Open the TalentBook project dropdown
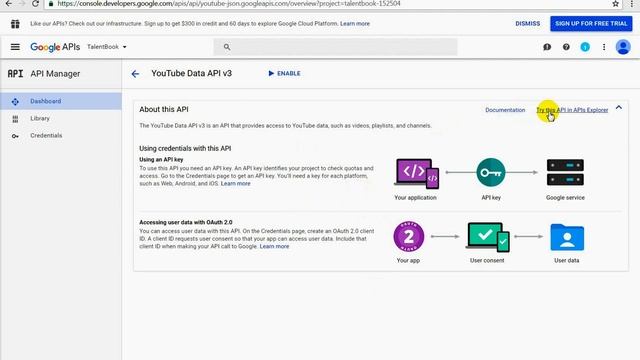Screen dimensions: 640x360 [x=107, y=47]
